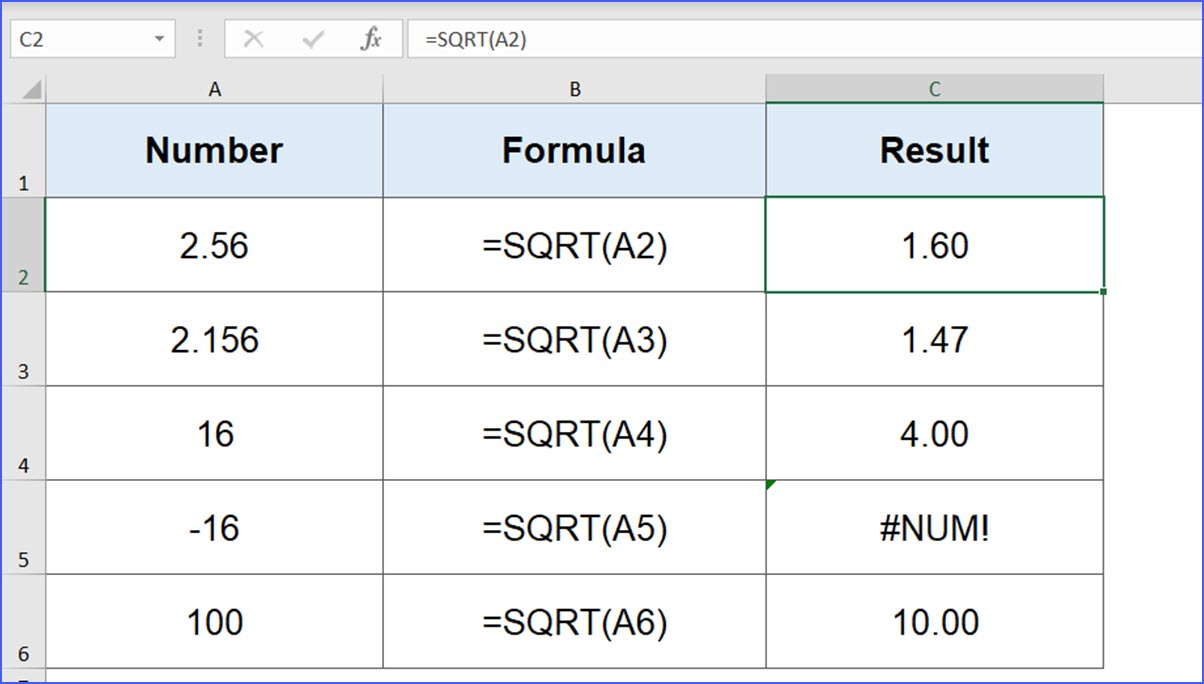Select column header A
Screen dimensions: 1204x684
click(x=214, y=88)
